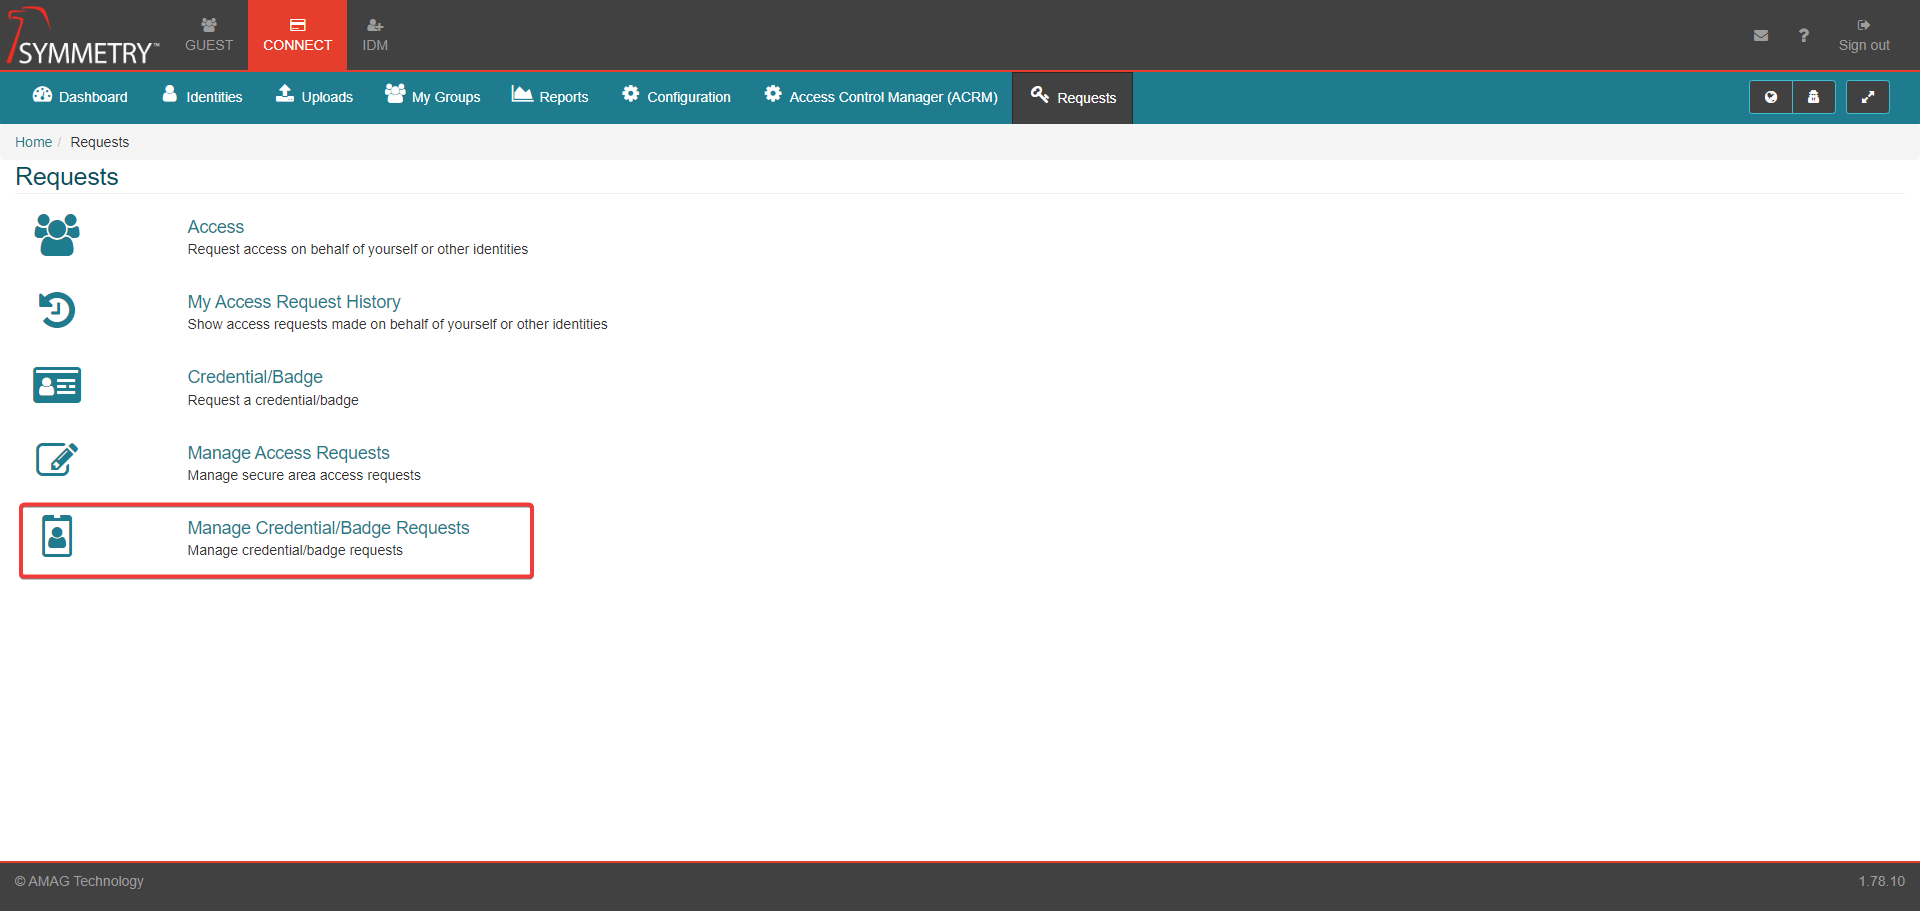Go to Home via the breadcrumb

coord(33,142)
